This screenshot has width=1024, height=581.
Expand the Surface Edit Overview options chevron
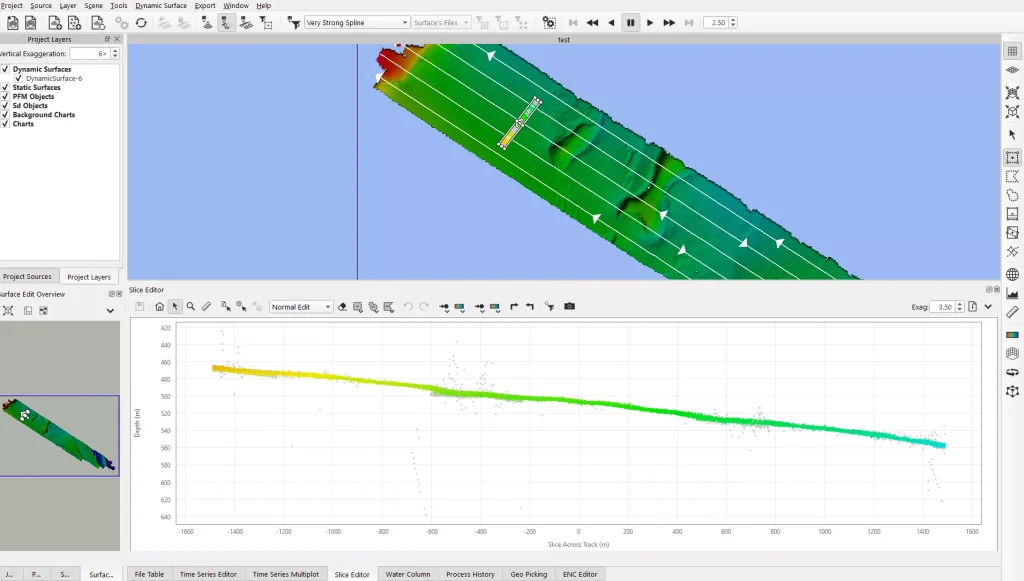[x=110, y=311]
